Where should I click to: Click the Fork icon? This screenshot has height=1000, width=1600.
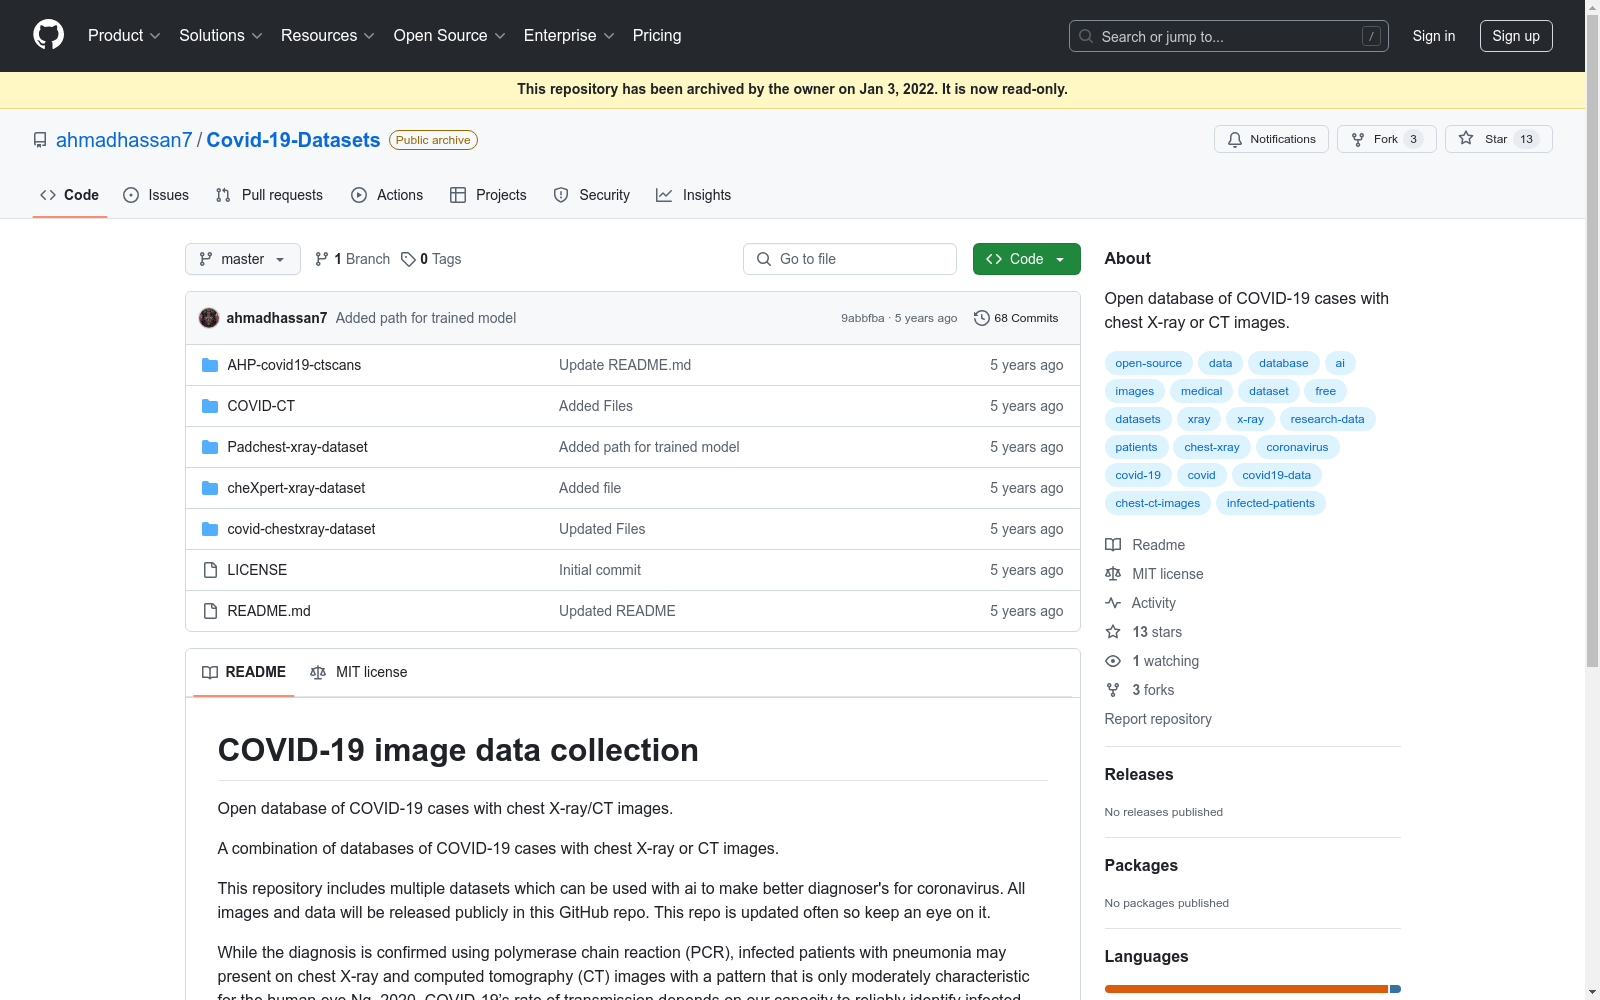[1358, 139]
